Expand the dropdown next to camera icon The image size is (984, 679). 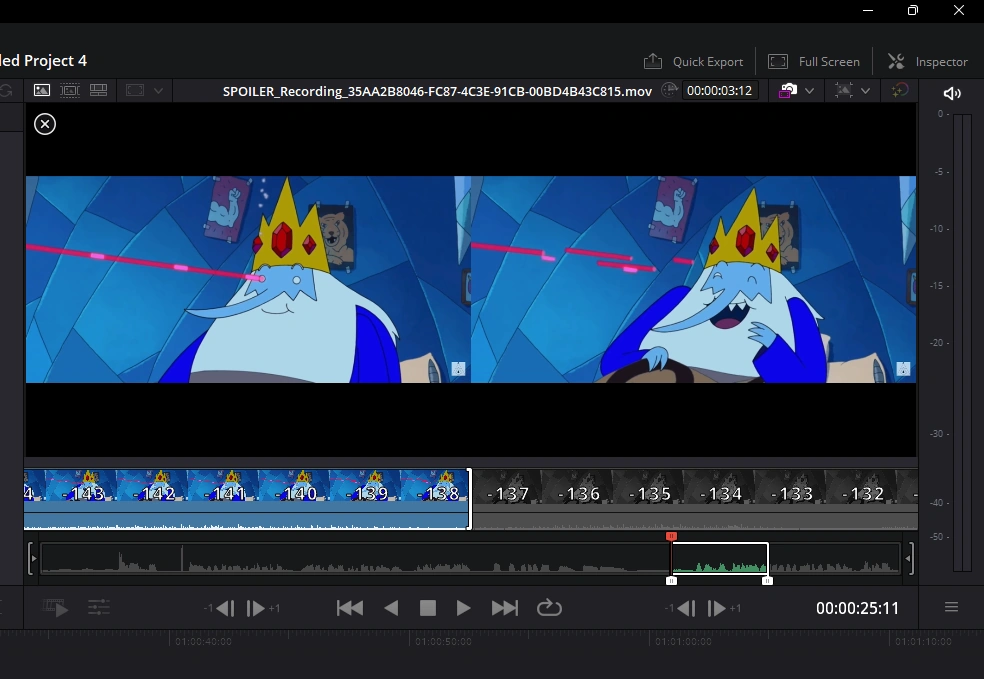point(810,91)
